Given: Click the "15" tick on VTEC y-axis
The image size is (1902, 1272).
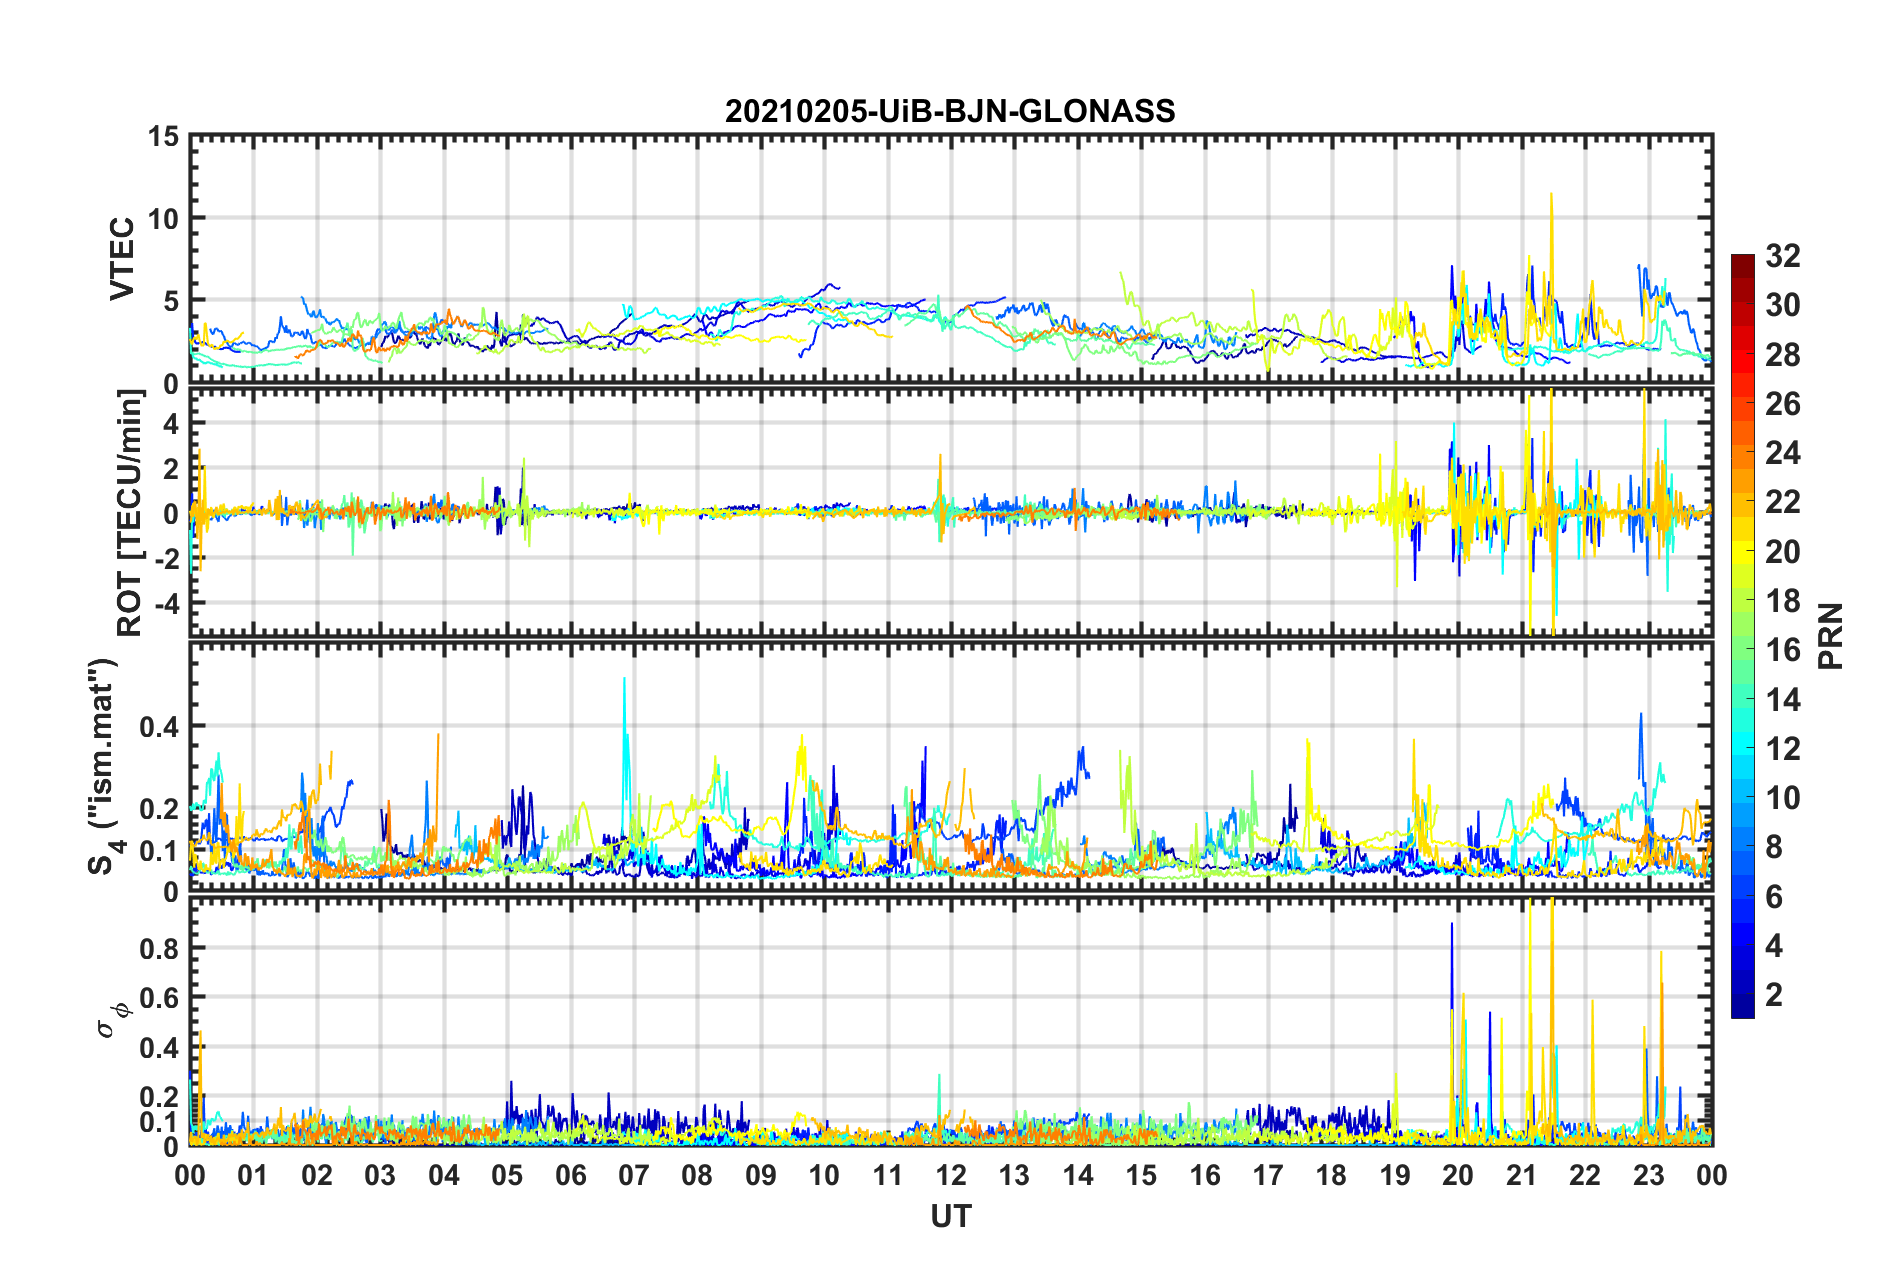Looking at the screenshot, I should pyautogui.click(x=164, y=136).
